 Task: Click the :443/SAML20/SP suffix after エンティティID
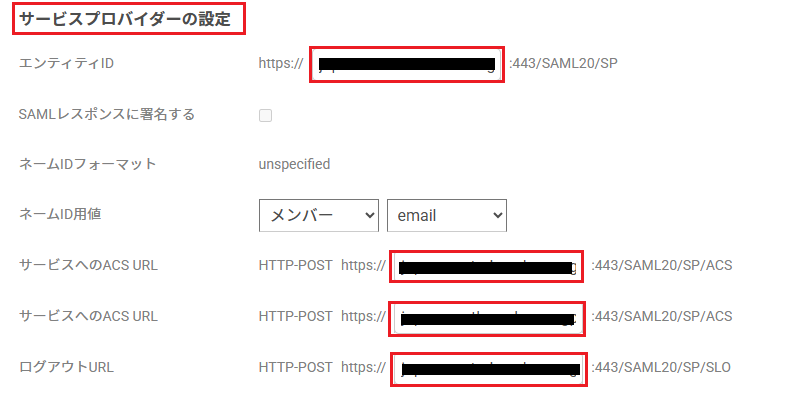[x=563, y=63]
